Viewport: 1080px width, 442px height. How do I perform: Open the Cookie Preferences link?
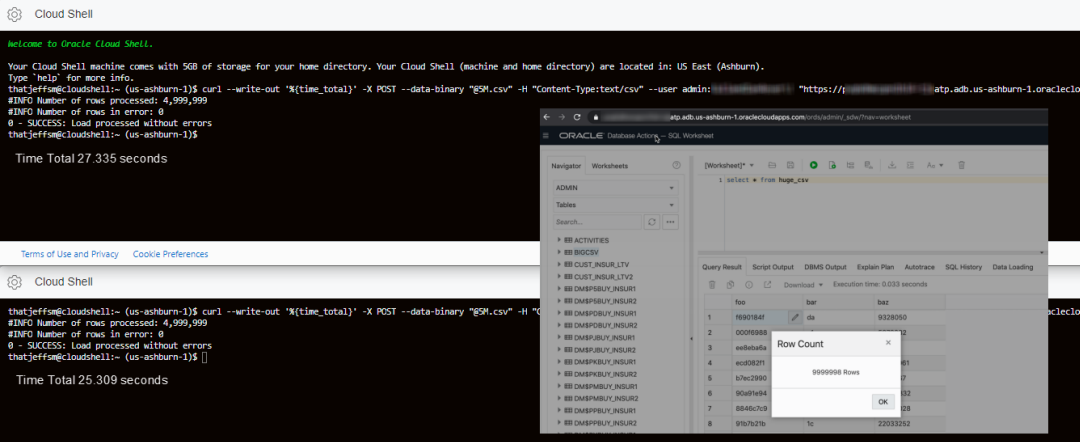(x=170, y=254)
